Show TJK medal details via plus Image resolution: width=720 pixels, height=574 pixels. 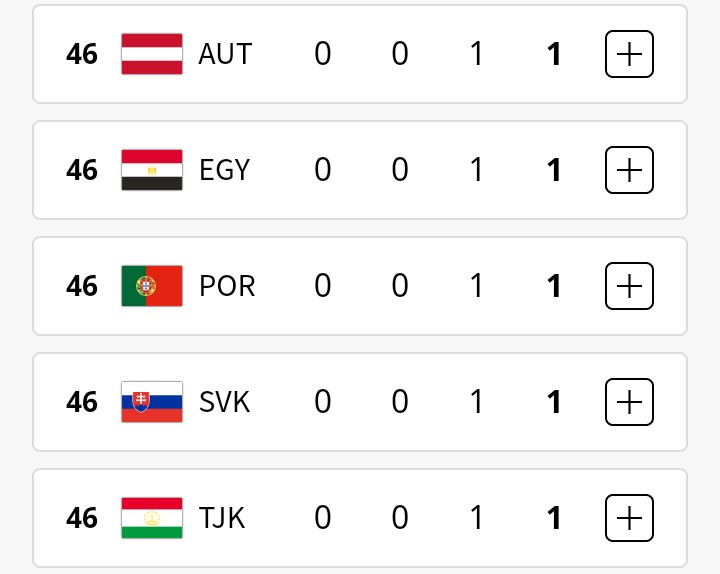[x=629, y=518]
